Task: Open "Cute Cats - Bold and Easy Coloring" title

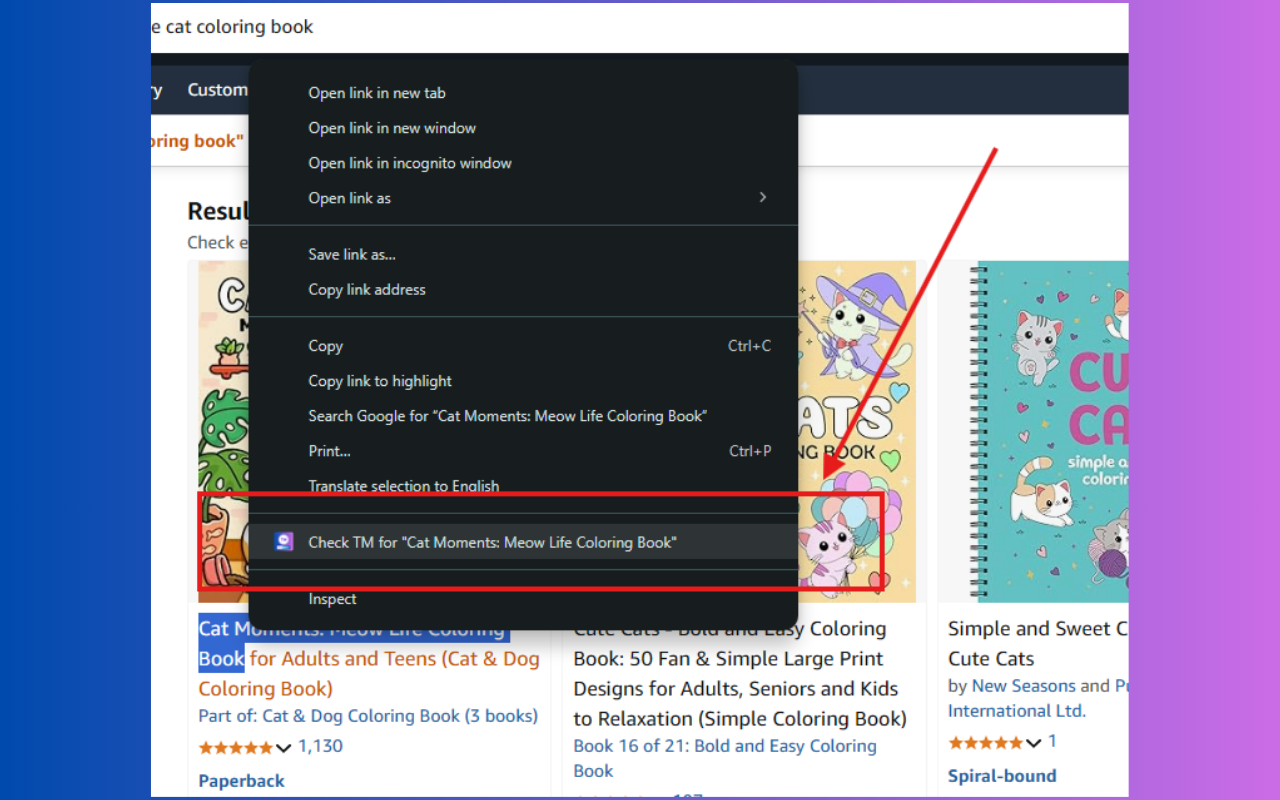Action: point(740,673)
